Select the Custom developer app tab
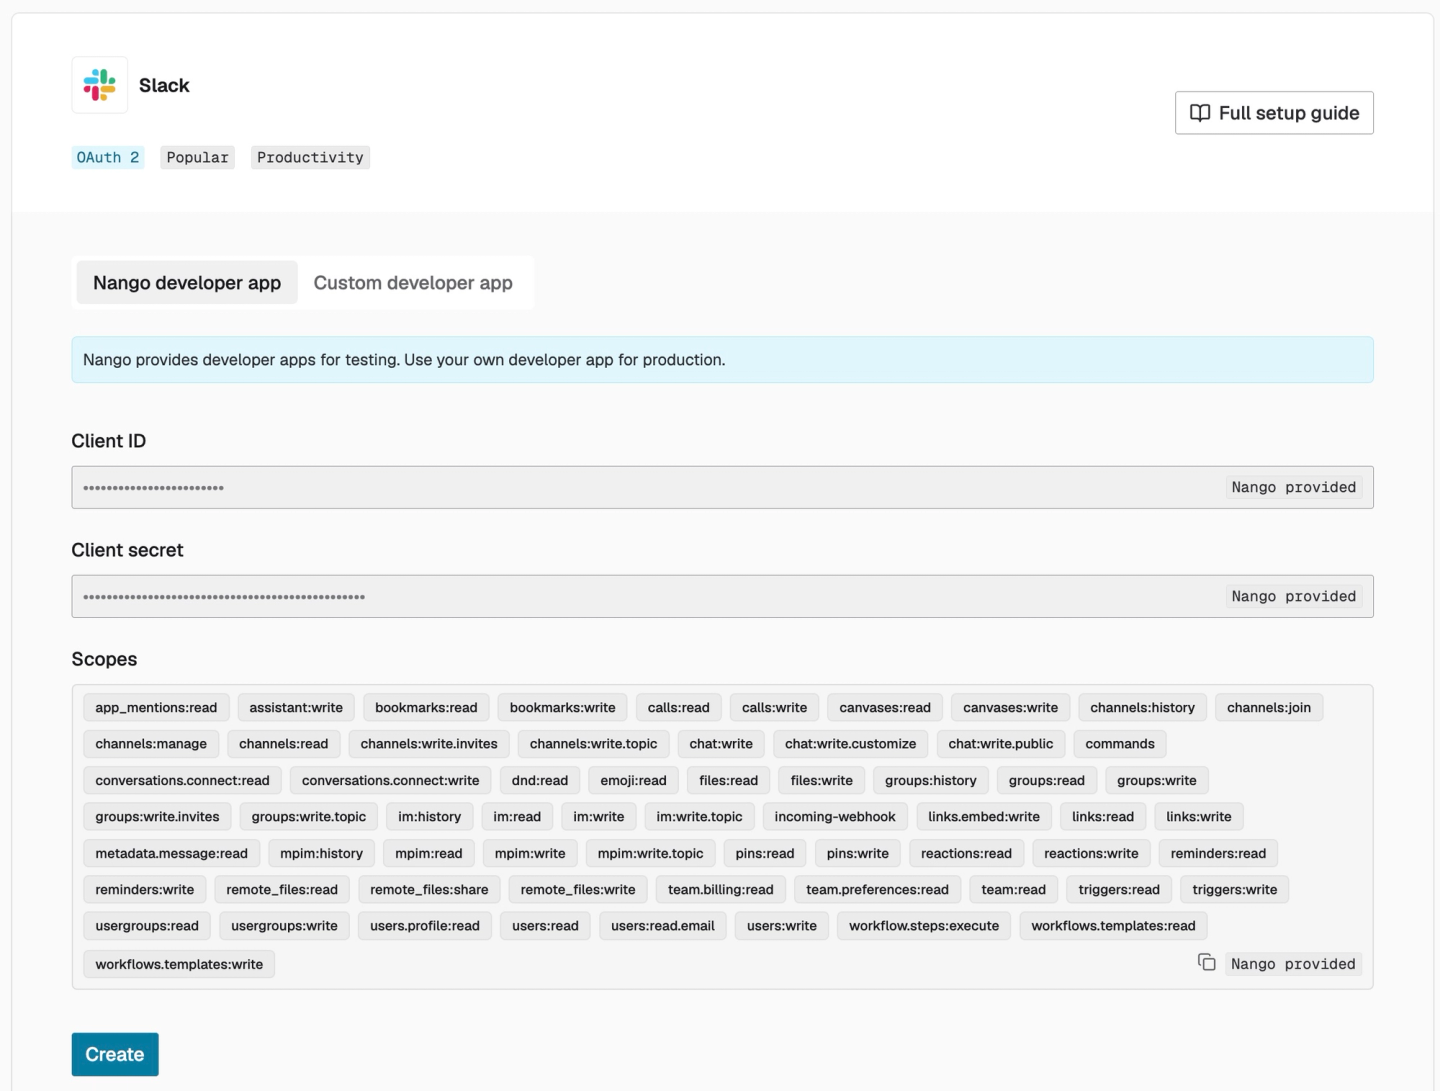This screenshot has width=1440, height=1091. point(413,283)
